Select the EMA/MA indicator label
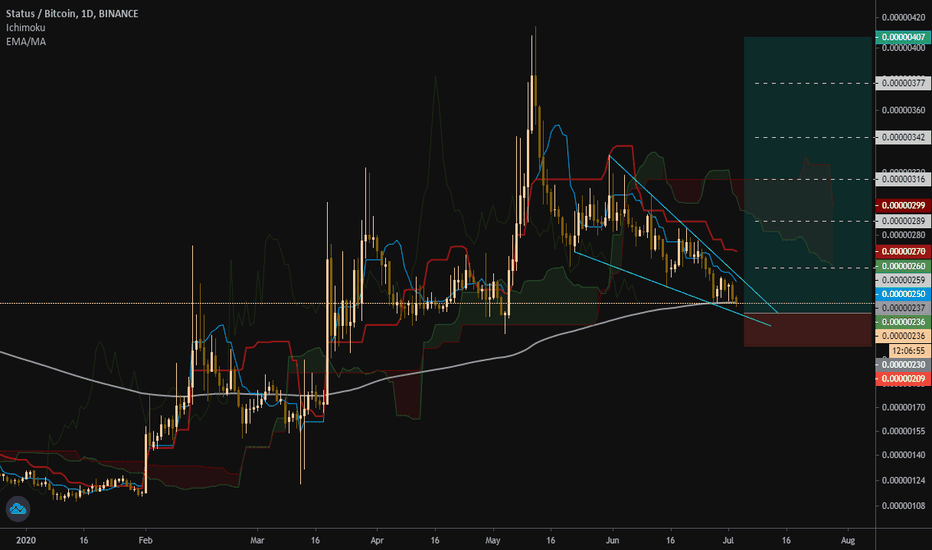 click(x=26, y=42)
